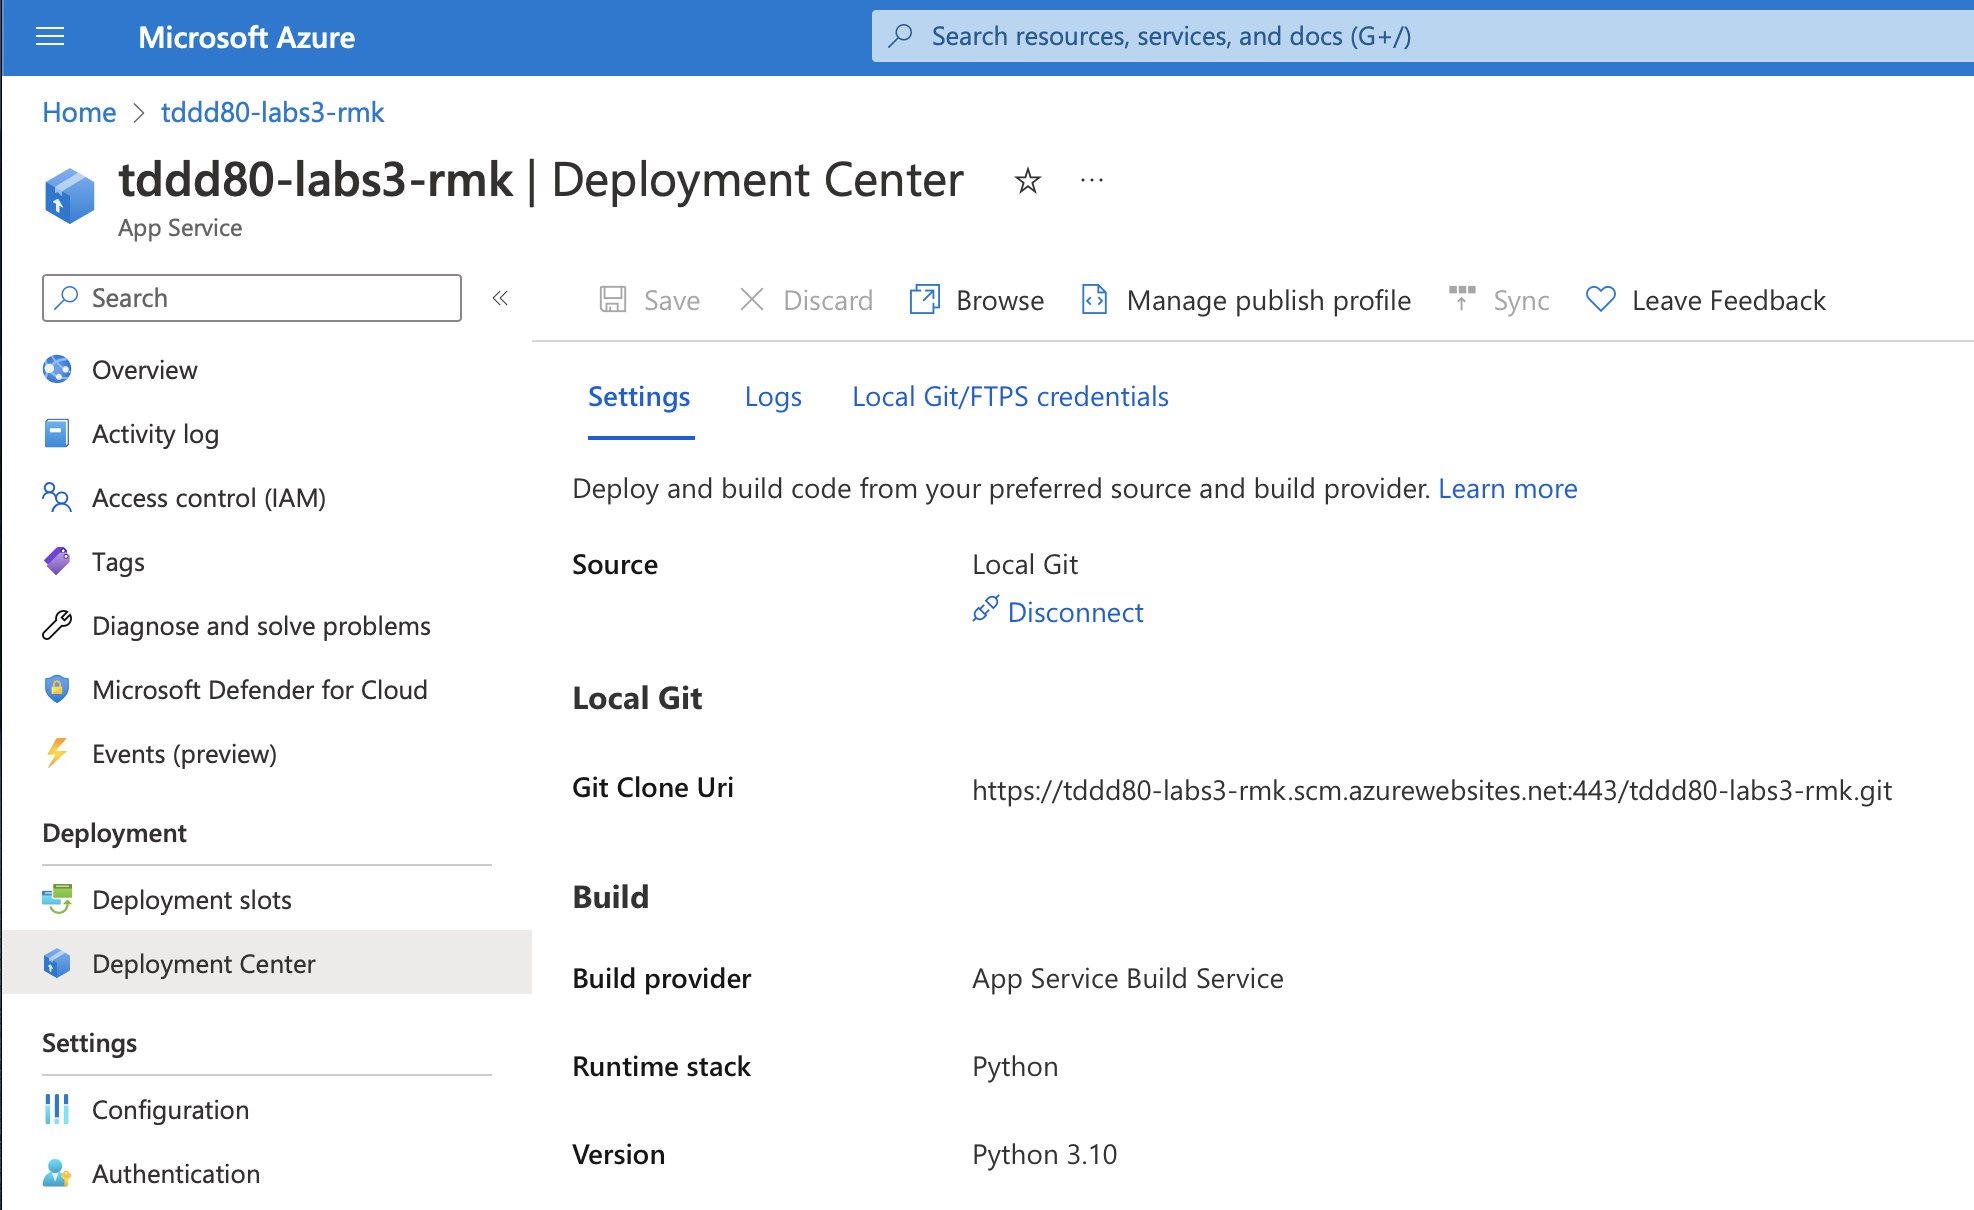The height and width of the screenshot is (1210, 1974).
Task: Click the Save floppy disk icon
Action: coord(613,299)
